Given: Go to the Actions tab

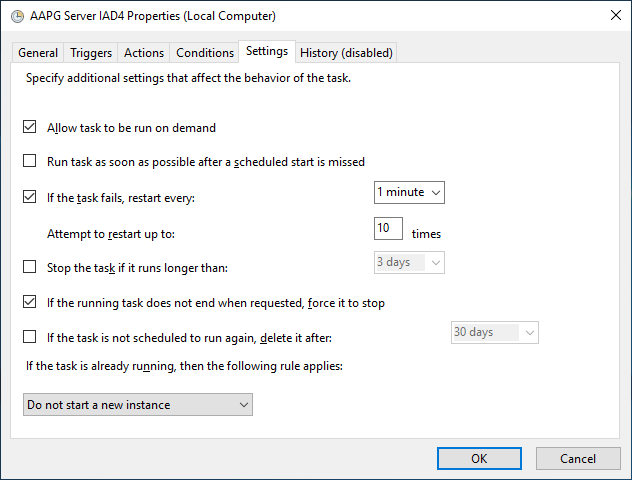Looking at the screenshot, I should [x=144, y=53].
